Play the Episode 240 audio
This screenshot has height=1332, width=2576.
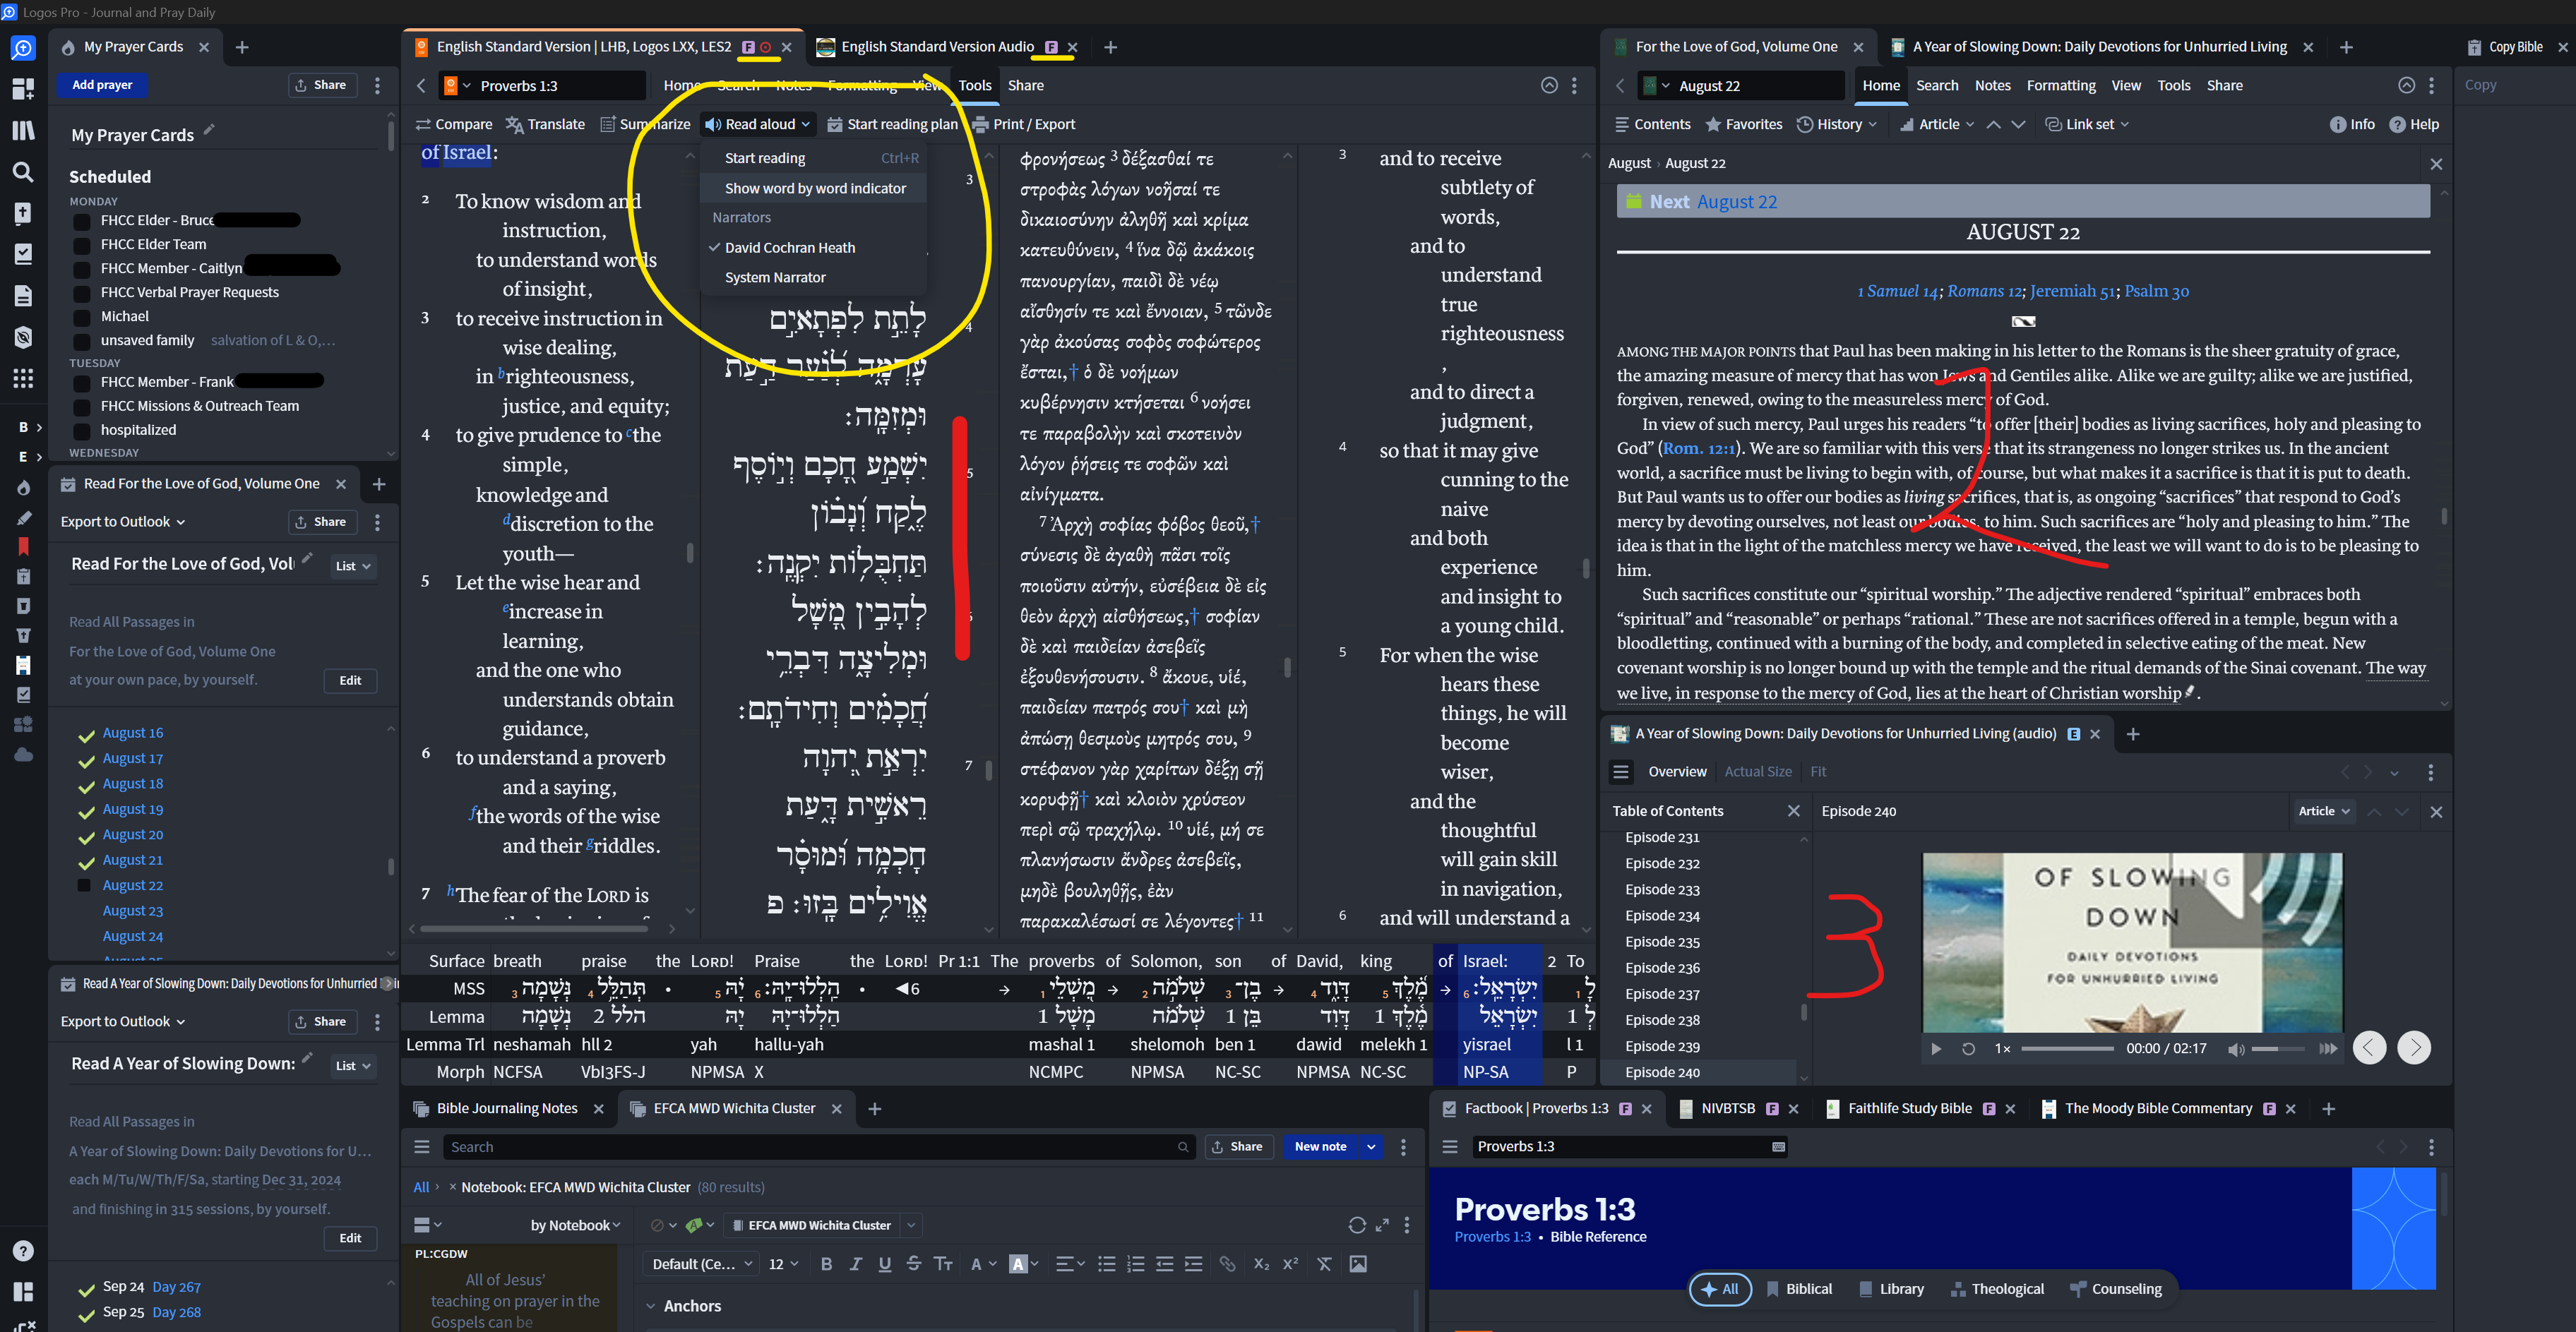pos(1936,1049)
